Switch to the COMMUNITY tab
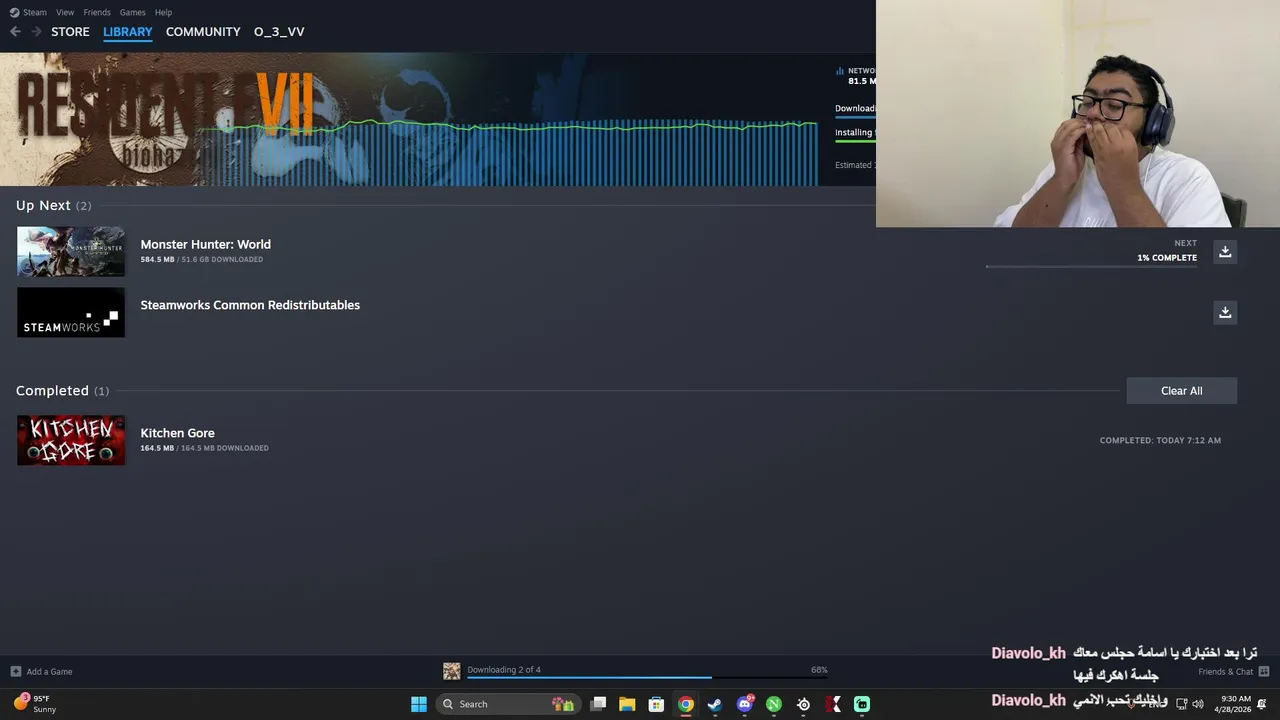The height and width of the screenshot is (720, 1280). [203, 32]
